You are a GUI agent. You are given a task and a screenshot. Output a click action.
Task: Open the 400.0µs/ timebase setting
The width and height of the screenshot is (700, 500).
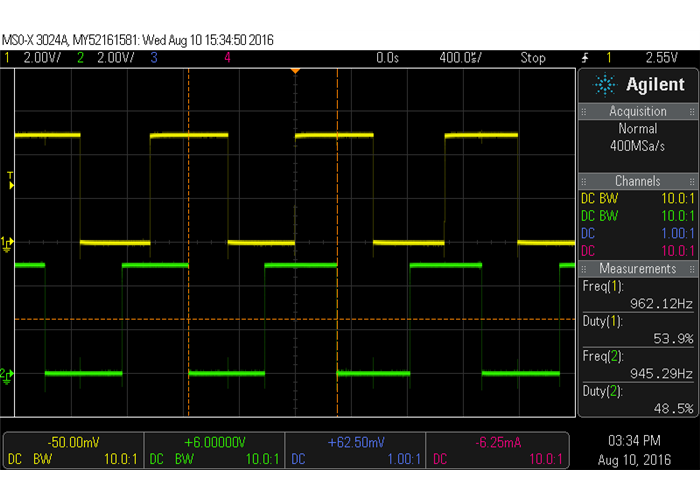click(461, 58)
